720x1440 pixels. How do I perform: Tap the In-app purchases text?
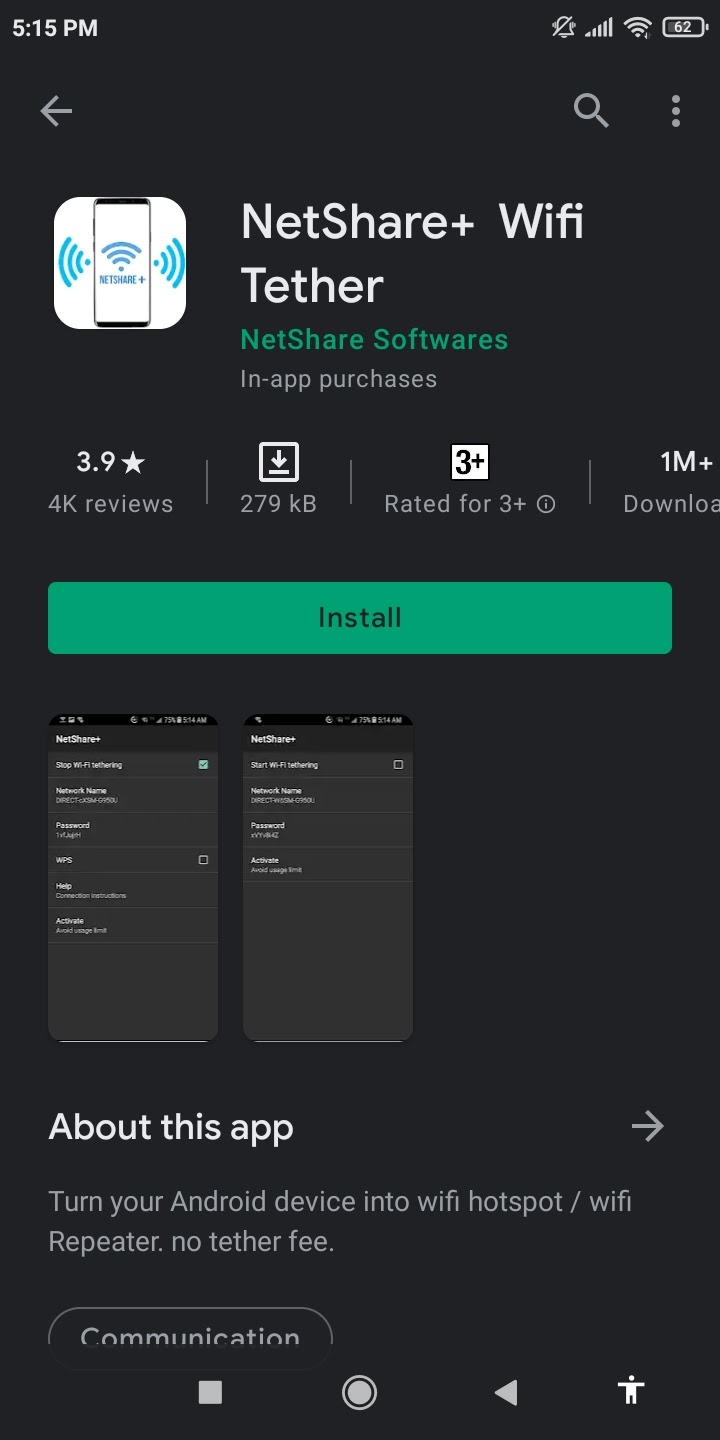coord(339,380)
